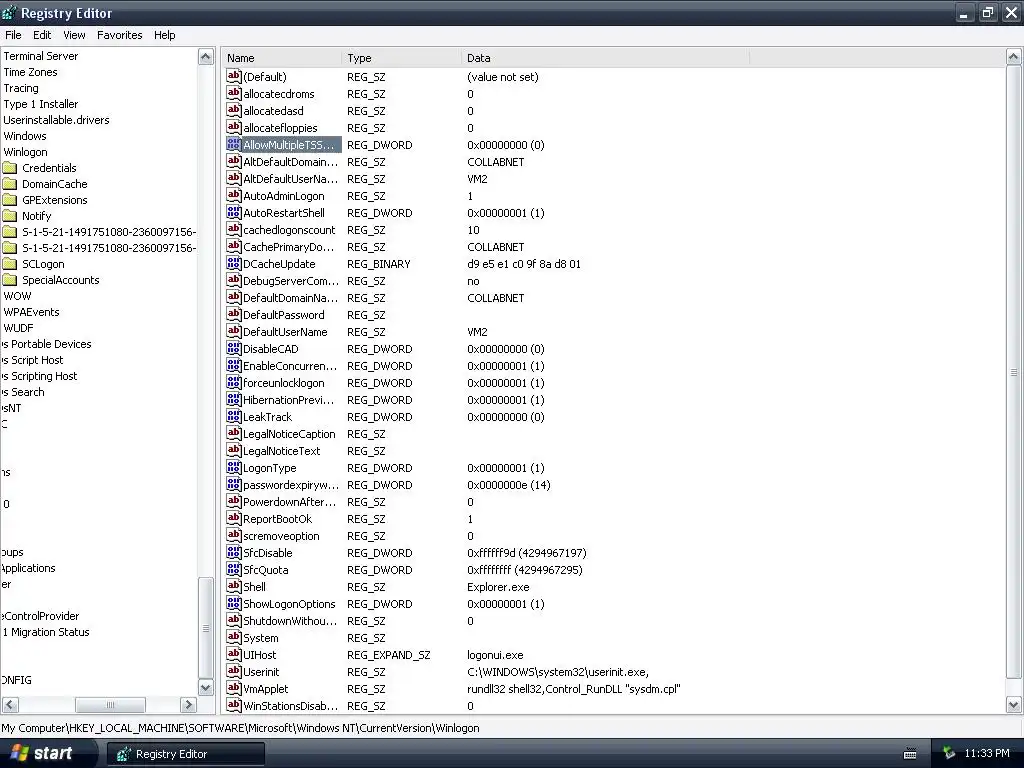The height and width of the screenshot is (768, 1024).
Task: Click the GPExtensions folder icon
Action: 10,200
